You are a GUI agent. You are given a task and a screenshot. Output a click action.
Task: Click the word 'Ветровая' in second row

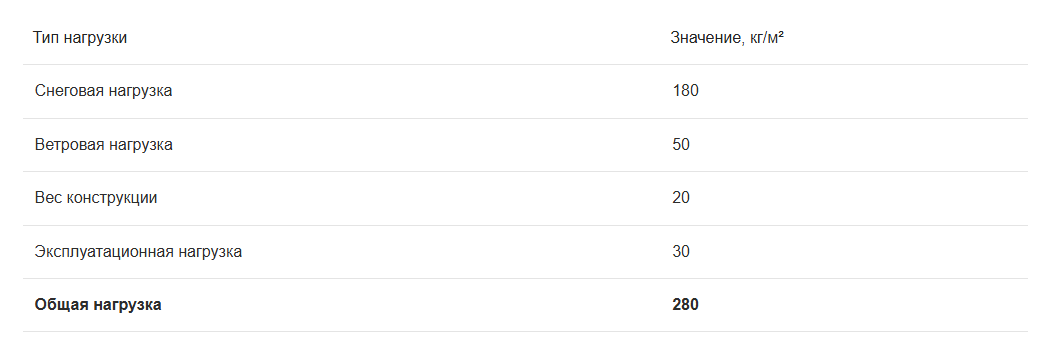point(69,145)
